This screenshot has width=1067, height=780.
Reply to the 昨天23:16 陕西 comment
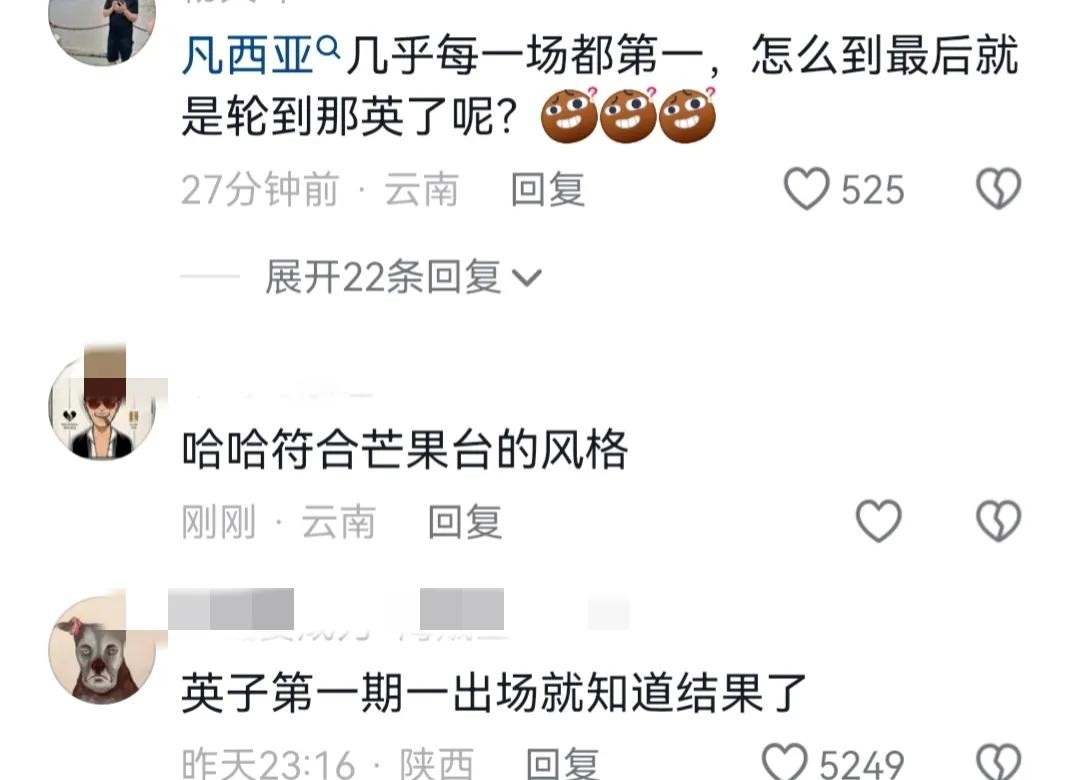(x=563, y=764)
